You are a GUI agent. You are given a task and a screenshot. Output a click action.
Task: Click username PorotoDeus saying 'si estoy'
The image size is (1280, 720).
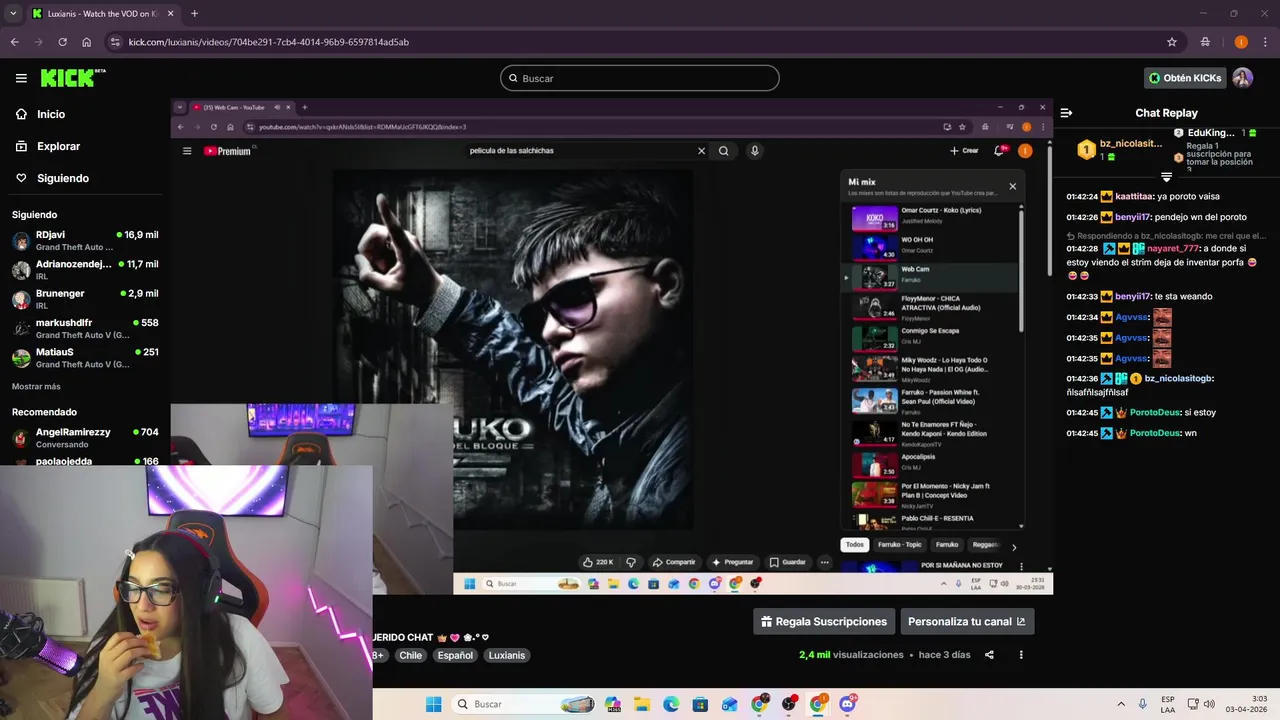click(1155, 412)
